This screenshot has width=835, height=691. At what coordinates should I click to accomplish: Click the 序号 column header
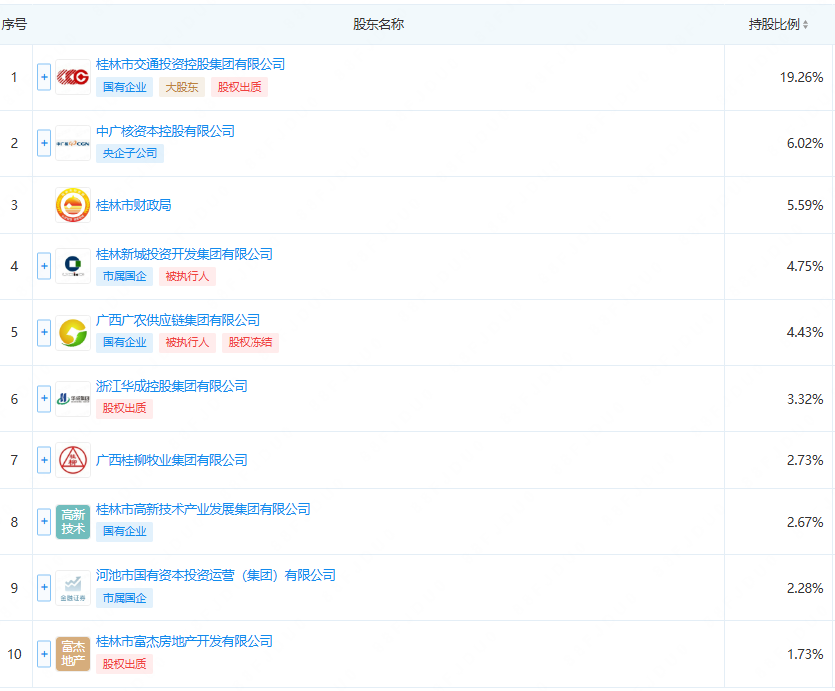(14, 24)
